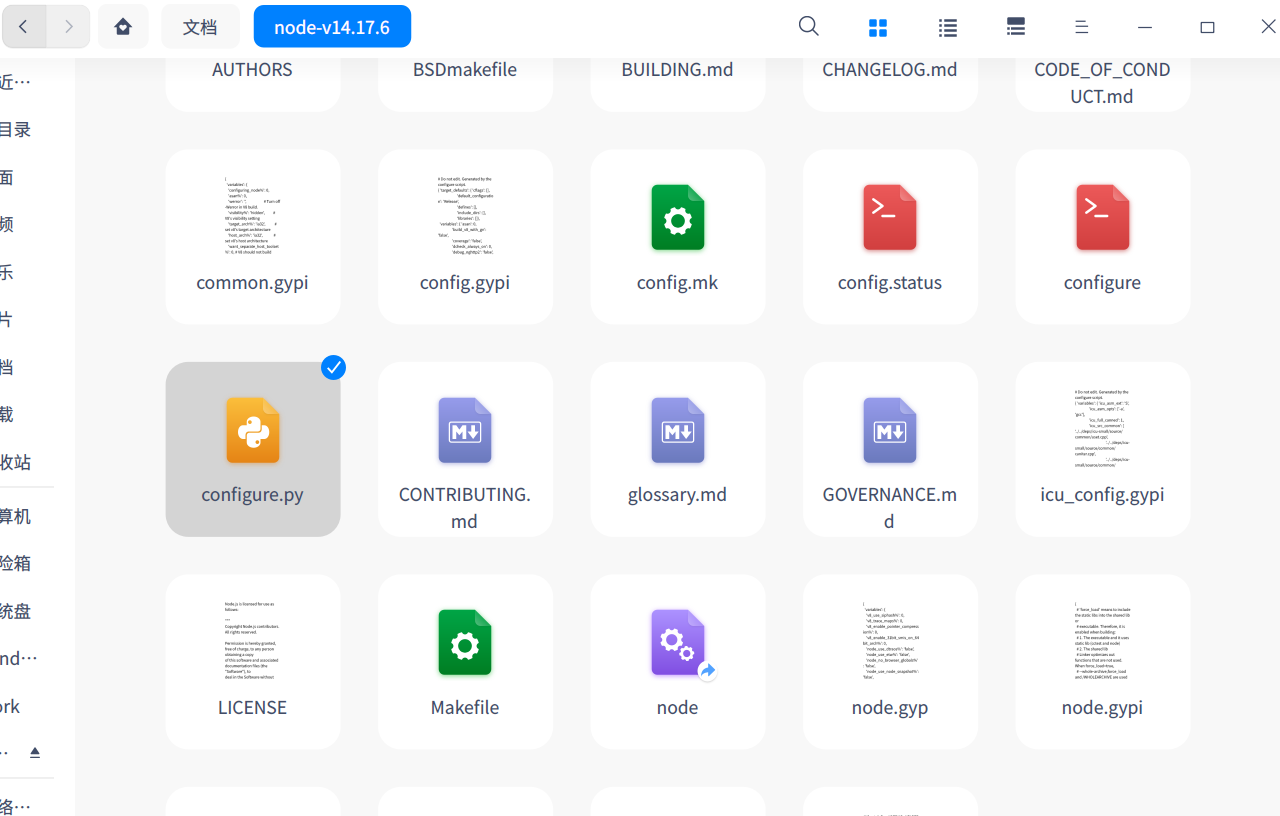The height and width of the screenshot is (816, 1280).
Task: Open the search tool
Action: pos(809,27)
